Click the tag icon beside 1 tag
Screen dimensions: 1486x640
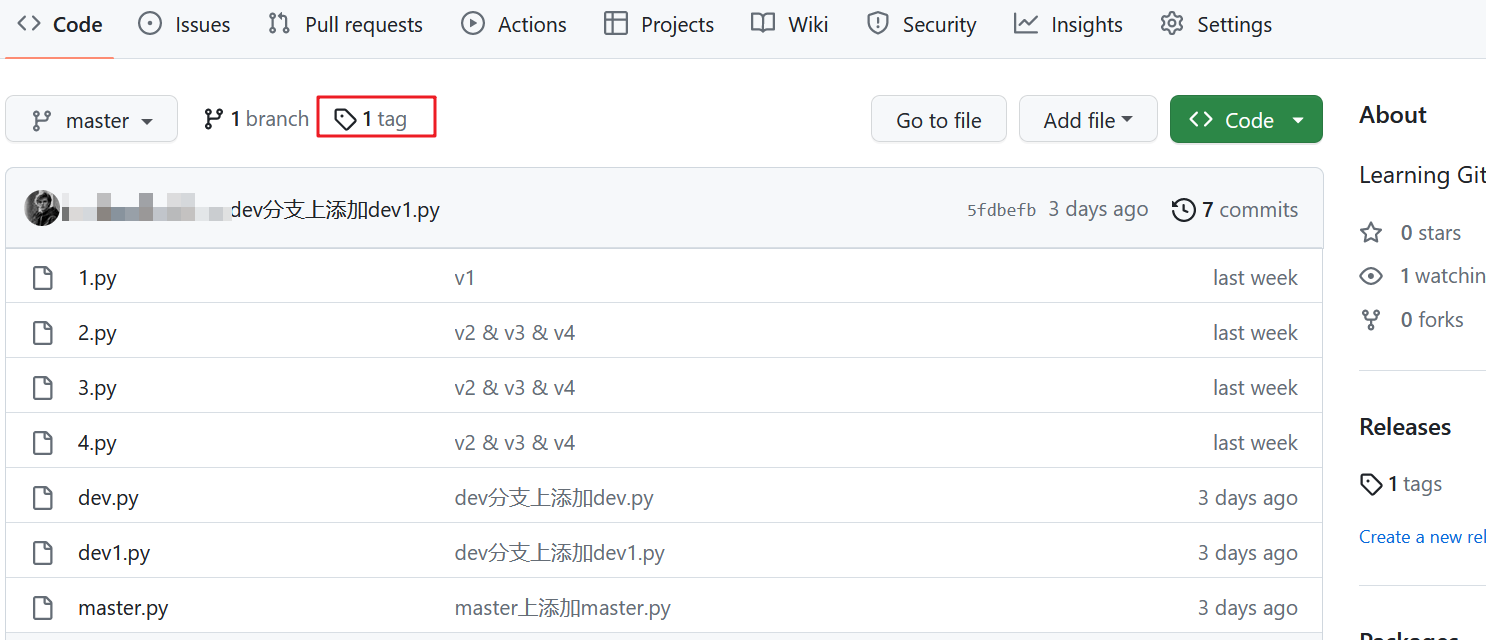pyautogui.click(x=345, y=120)
